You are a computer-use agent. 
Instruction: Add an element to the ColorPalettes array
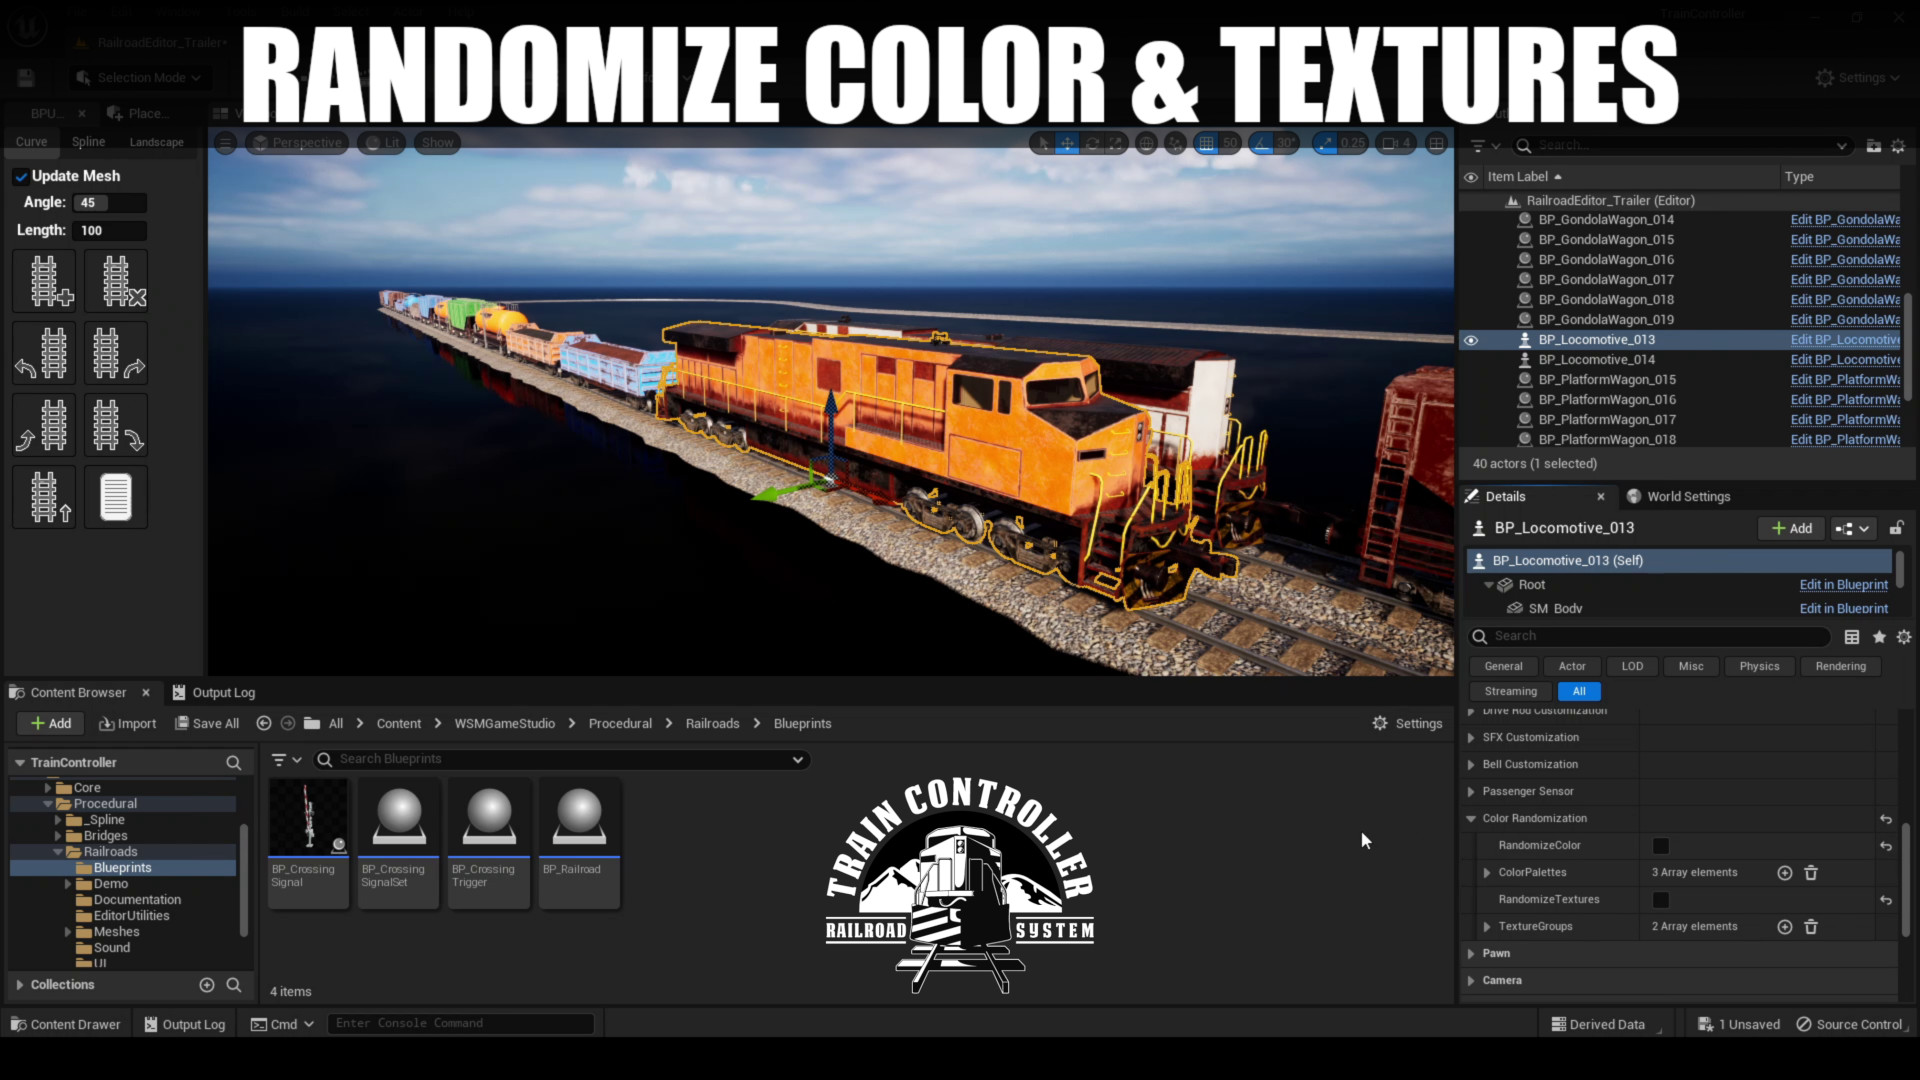[1785, 873]
